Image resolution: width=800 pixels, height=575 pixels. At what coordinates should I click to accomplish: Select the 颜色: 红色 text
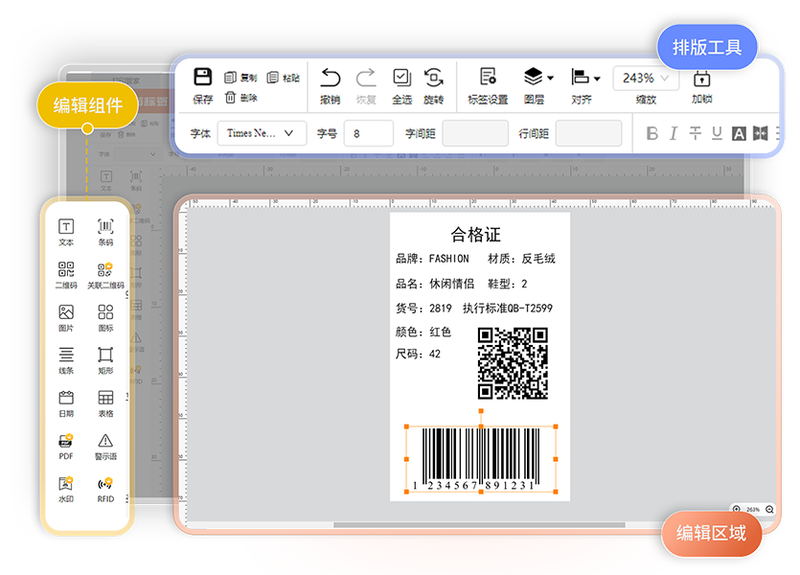423,332
